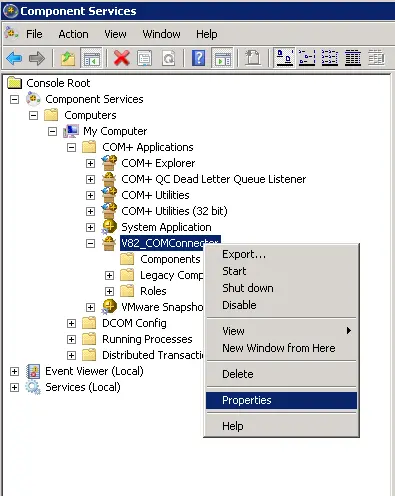Image resolution: width=395 pixels, height=496 pixels.
Task: Open the File menu
Action: click(x=34, y=34)
